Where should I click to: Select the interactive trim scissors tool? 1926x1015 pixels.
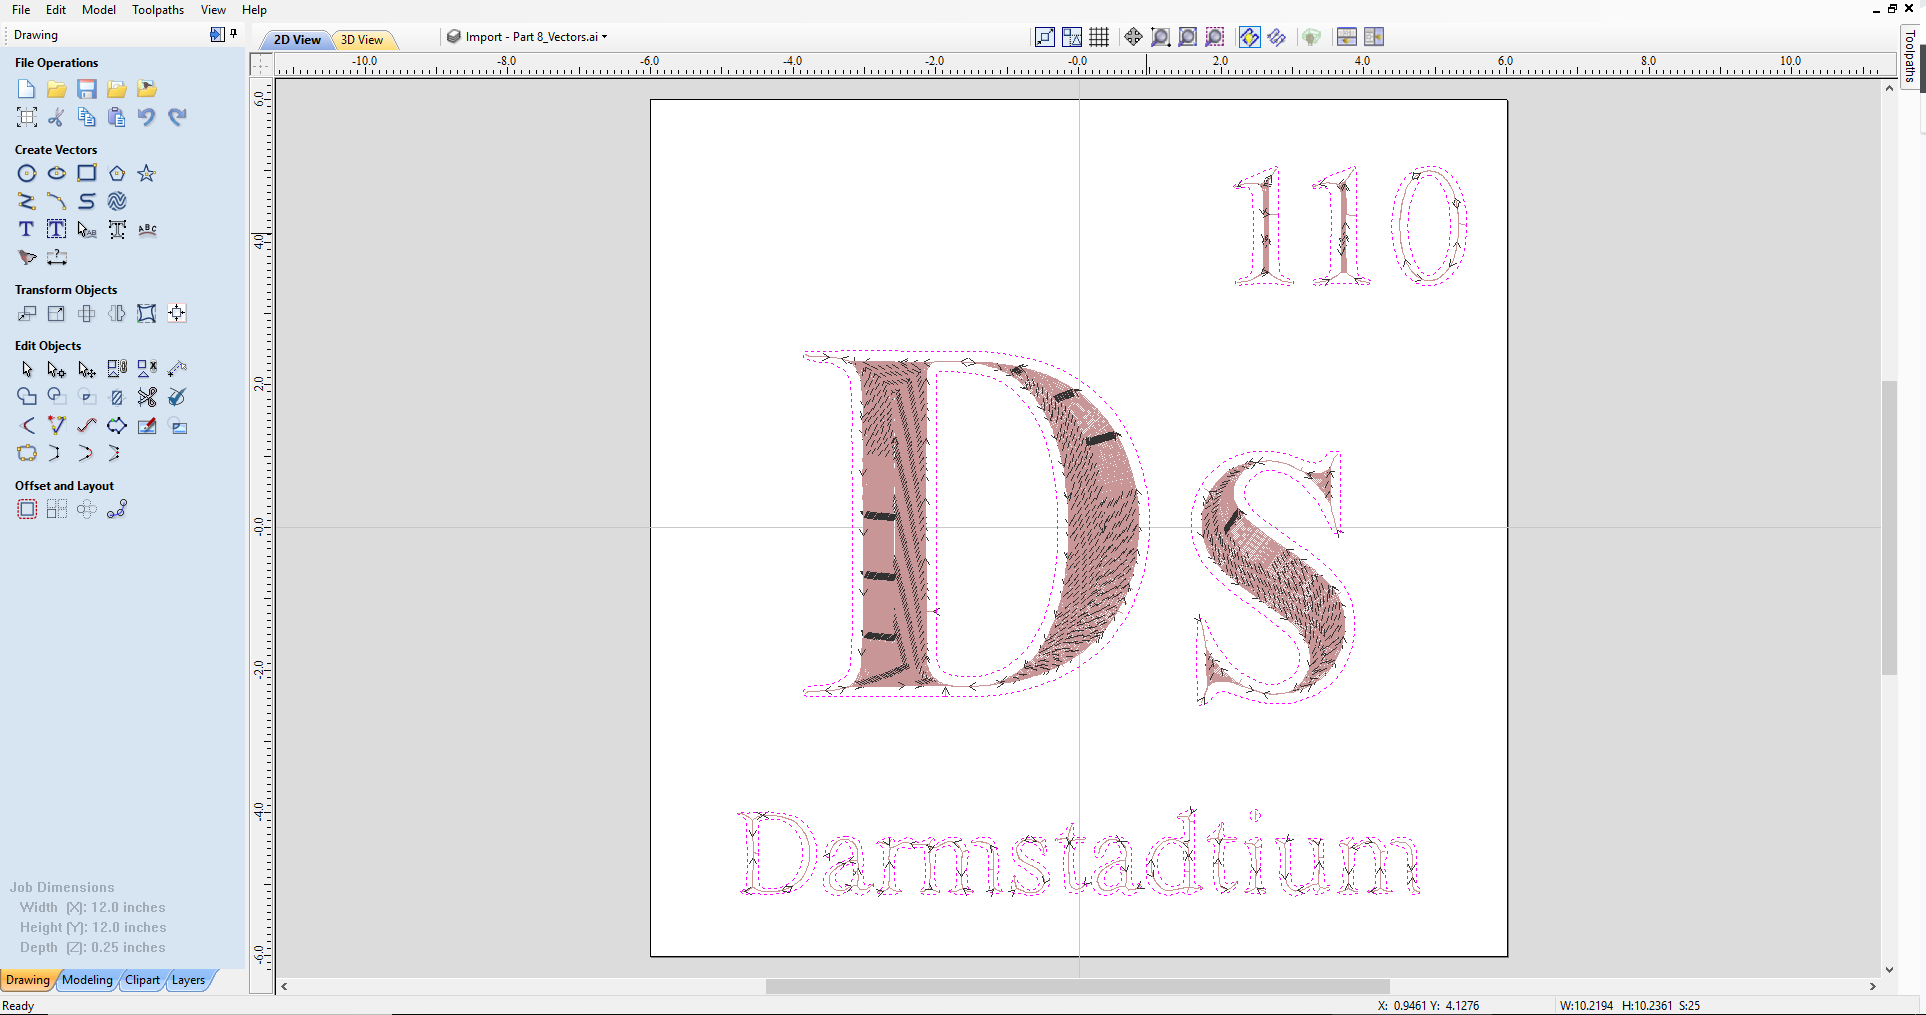147,397
